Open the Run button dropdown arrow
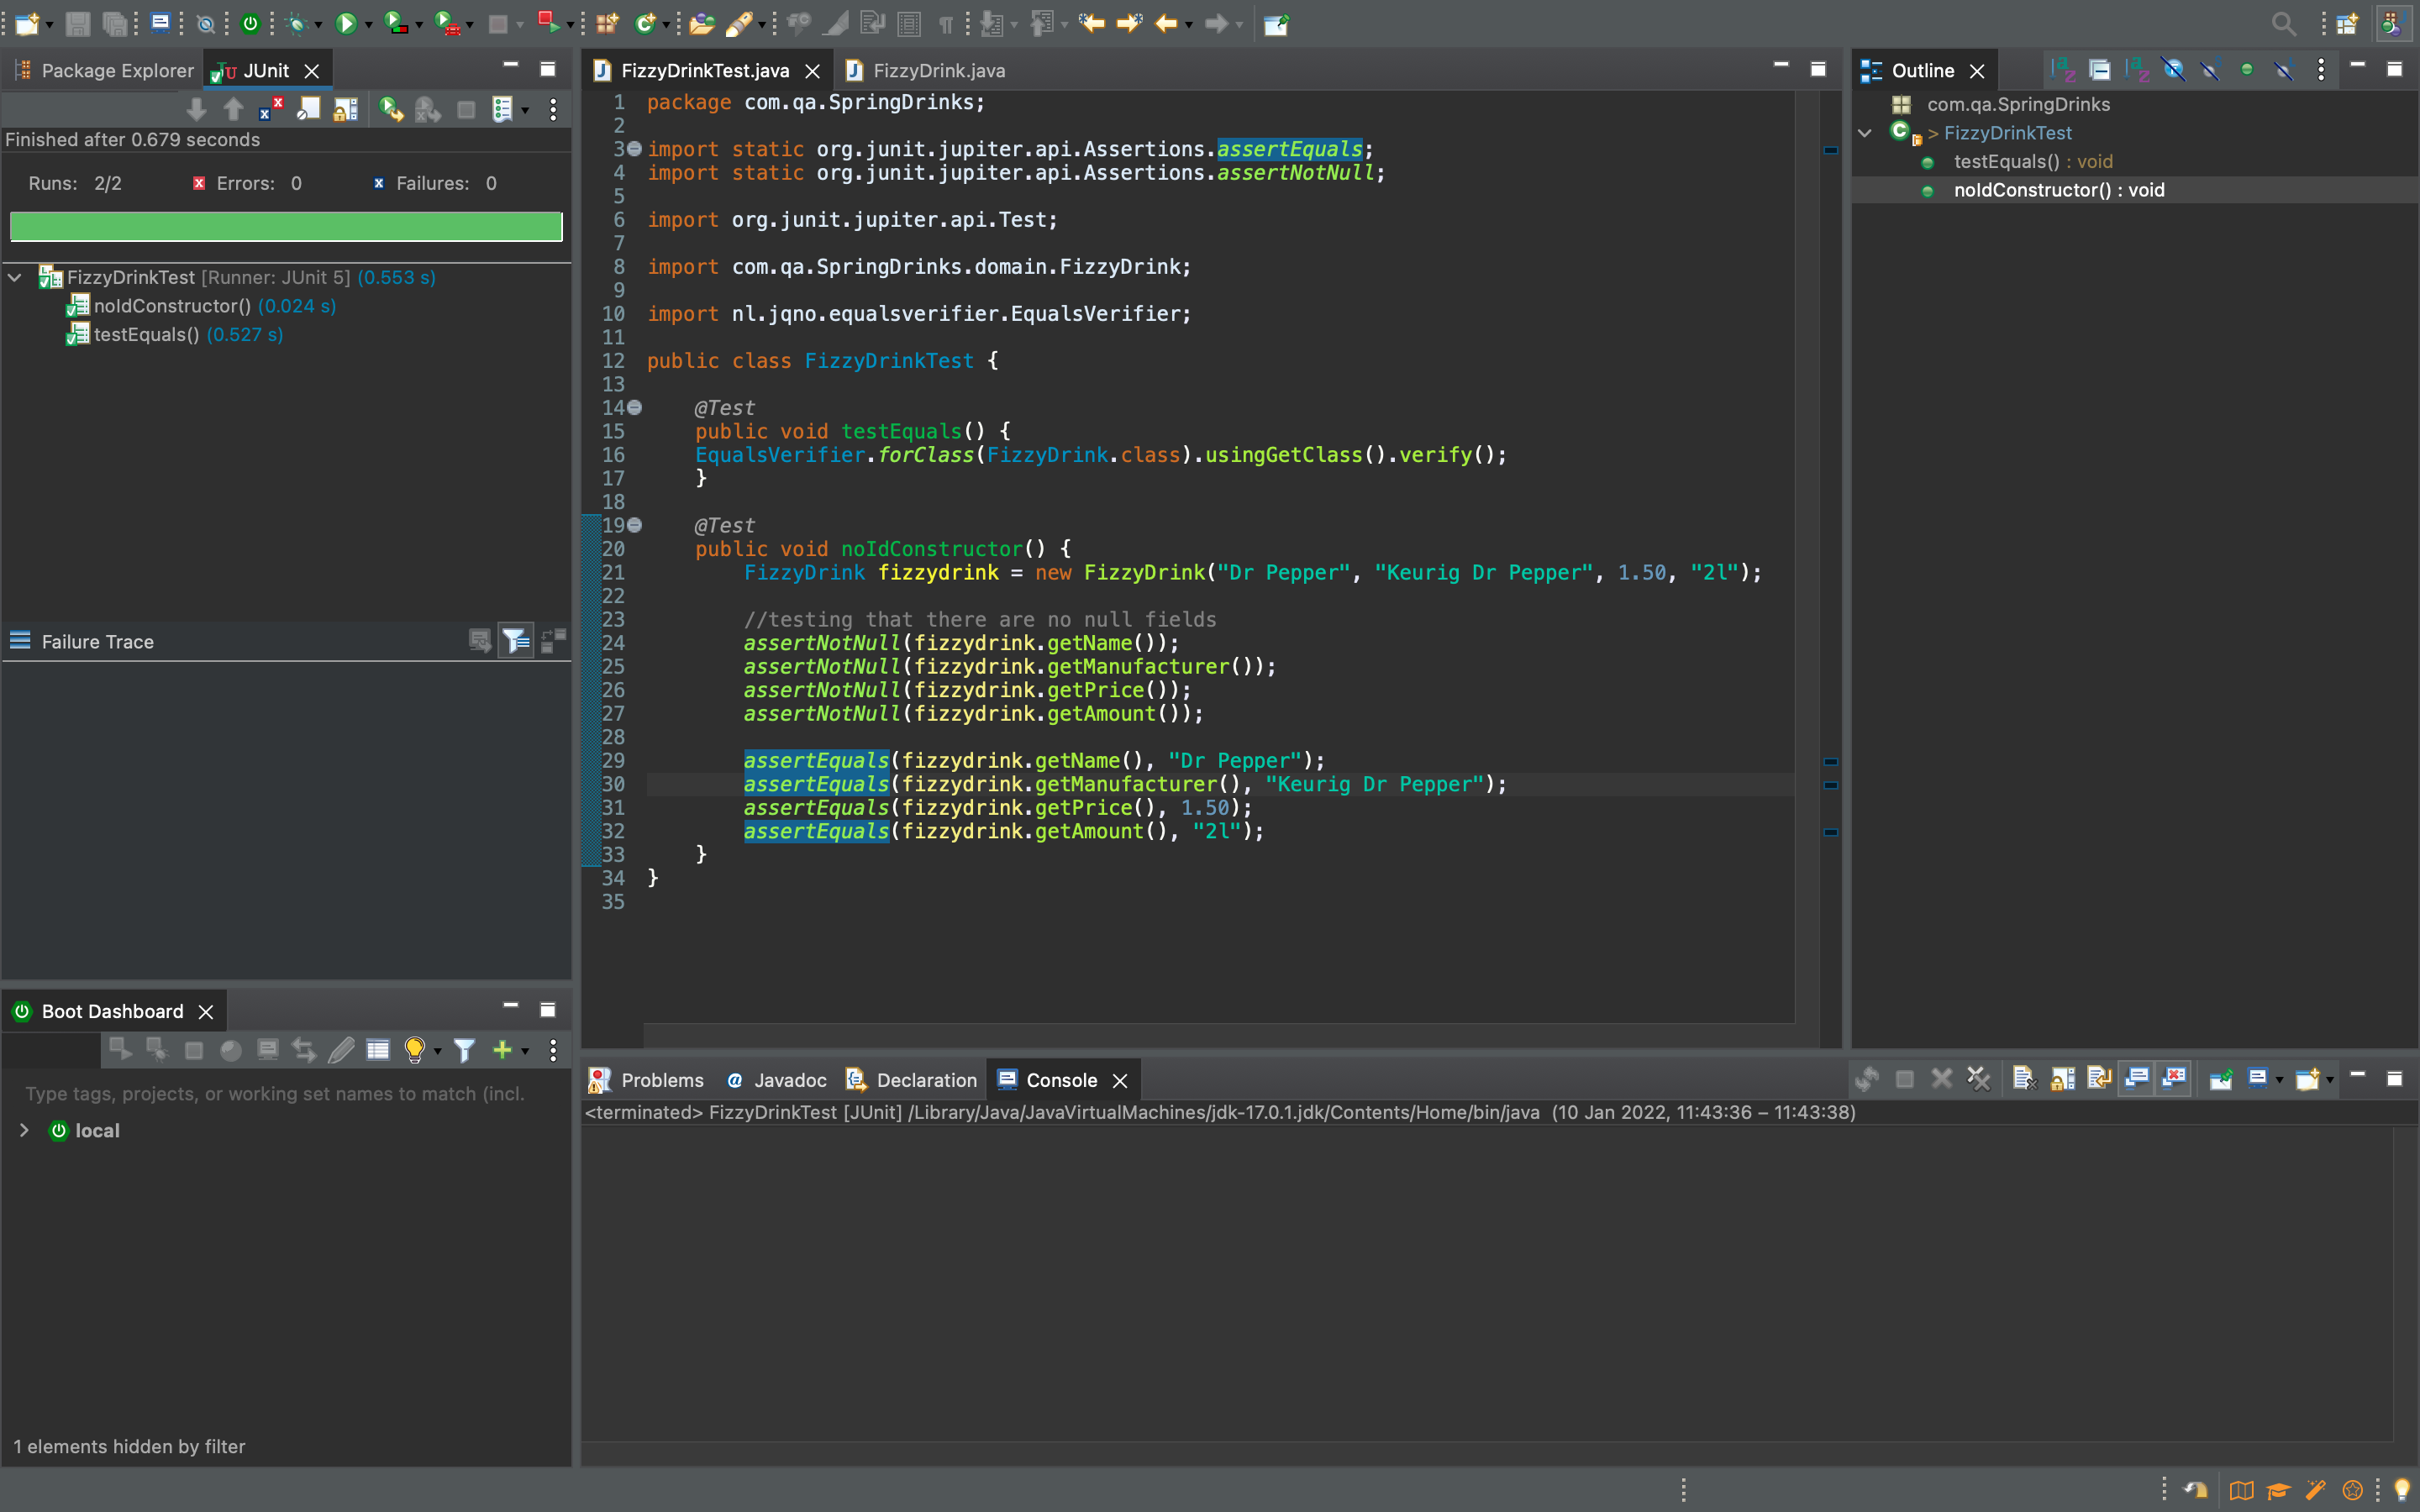The height and width of the screenshot is (1512, 2420). click(369, 25)
